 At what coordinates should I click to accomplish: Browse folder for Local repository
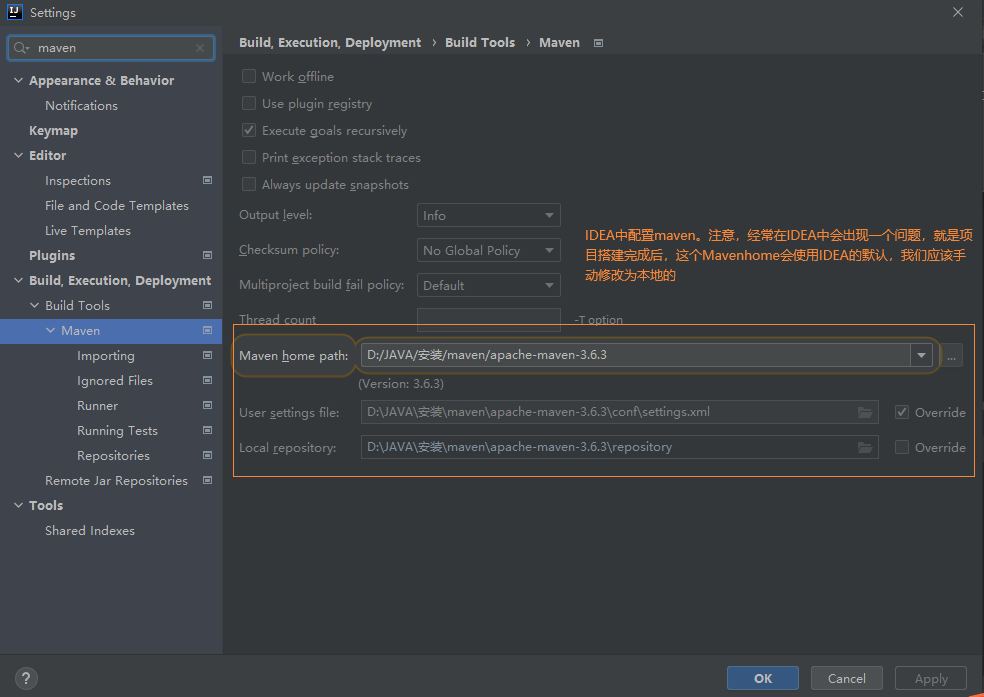pos(865,447)
